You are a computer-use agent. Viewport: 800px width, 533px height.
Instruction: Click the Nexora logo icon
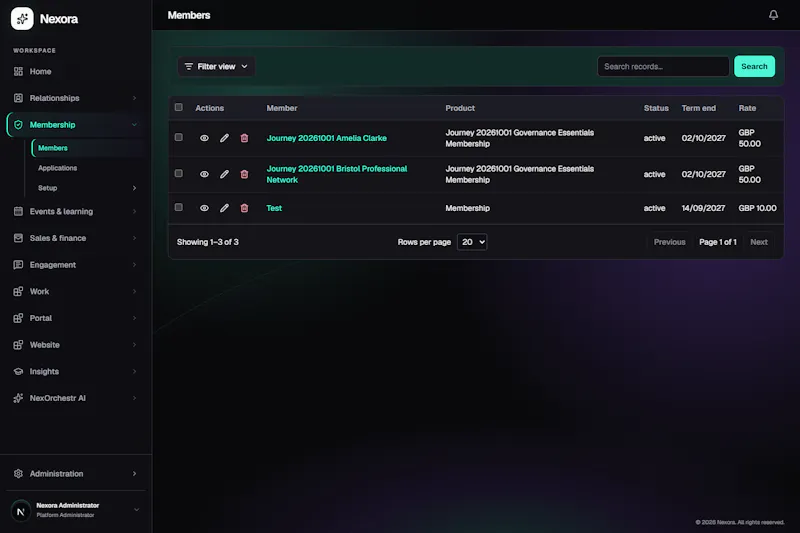click(x=22, y=18)
